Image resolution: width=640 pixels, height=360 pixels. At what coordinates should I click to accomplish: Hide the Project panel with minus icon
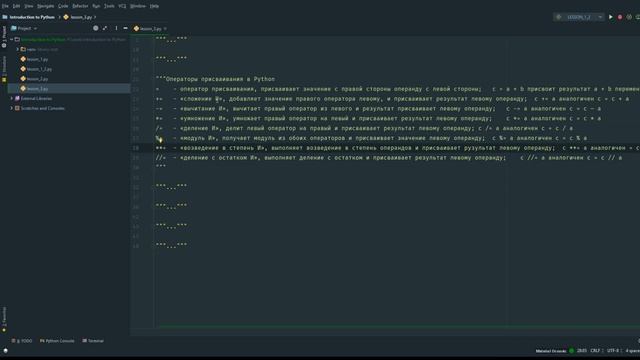(x=125, y=28)
